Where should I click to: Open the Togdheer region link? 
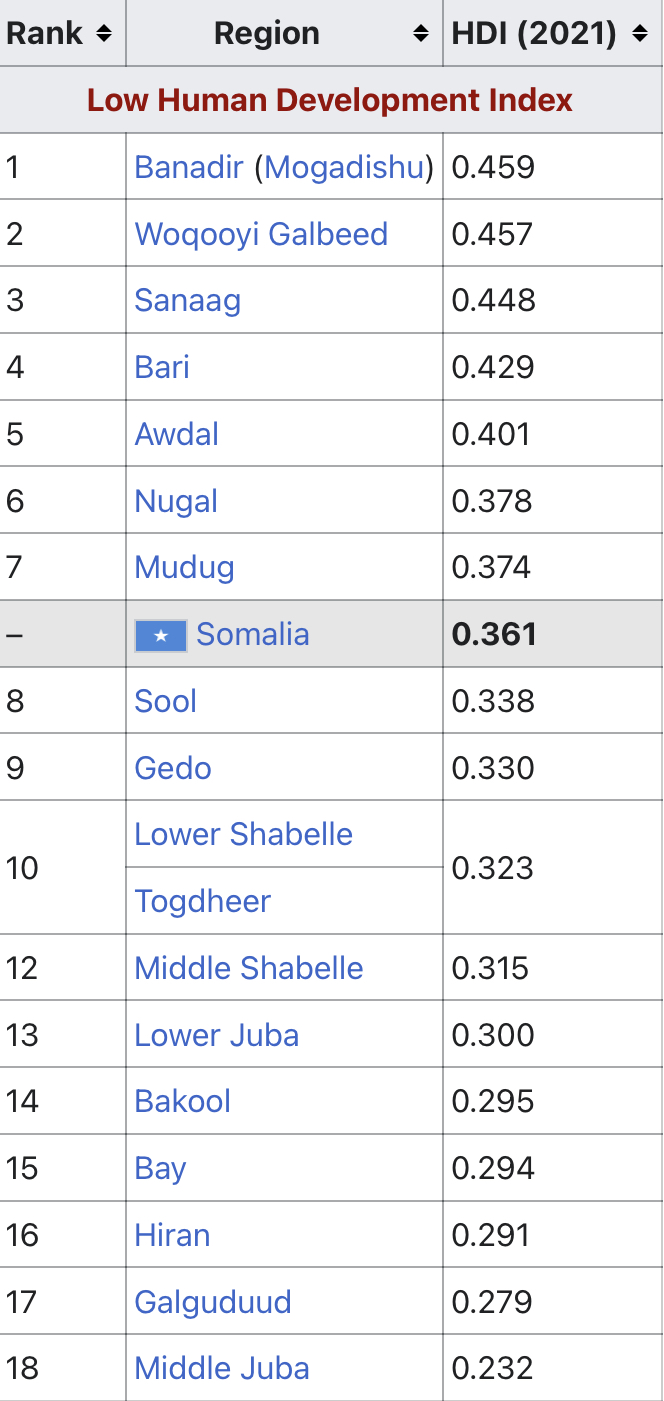[x=203, y=901]
